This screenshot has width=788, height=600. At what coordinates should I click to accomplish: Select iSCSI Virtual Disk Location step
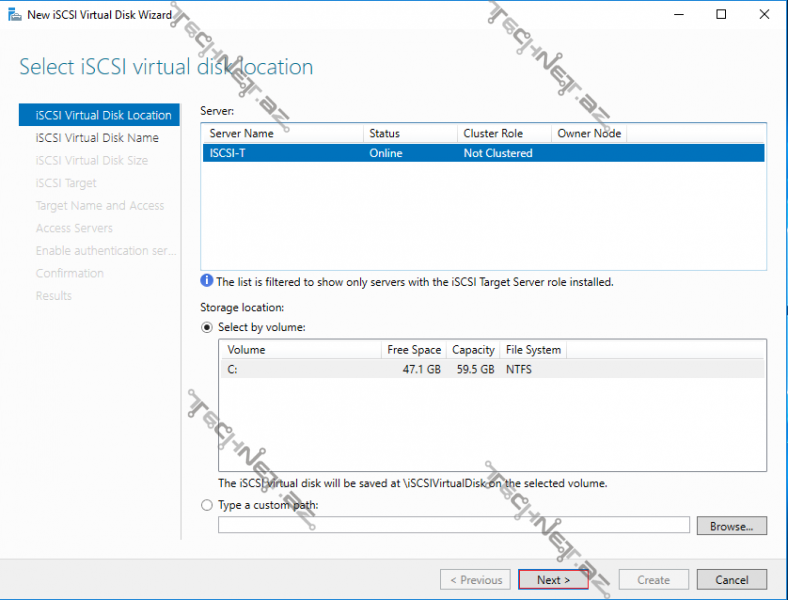pos(103,115)
